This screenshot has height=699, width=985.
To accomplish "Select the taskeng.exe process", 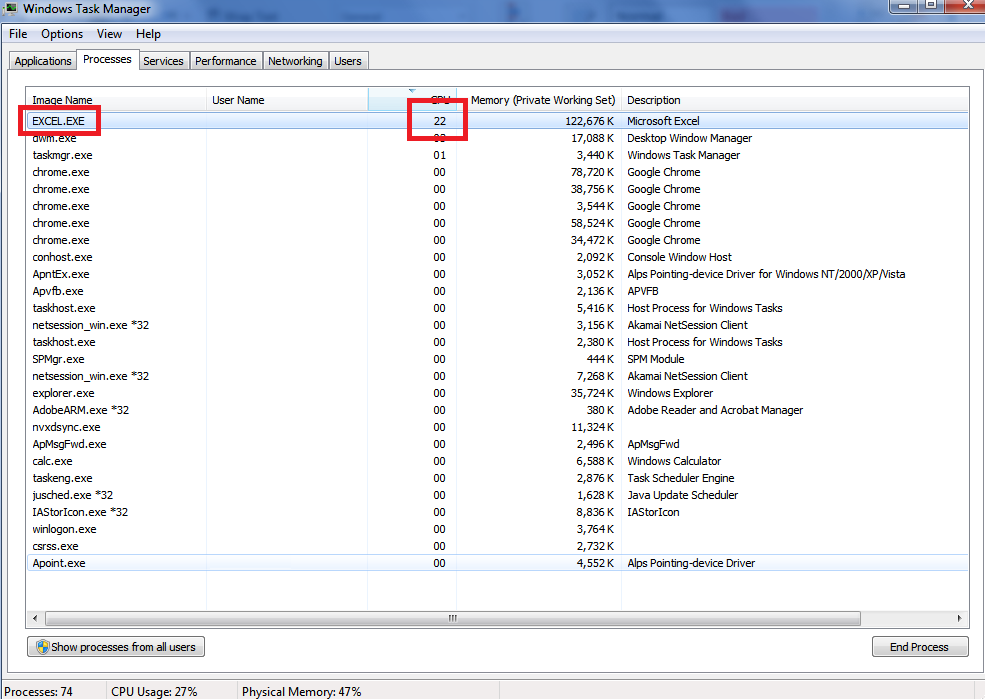I will click(x=497, y=477).
